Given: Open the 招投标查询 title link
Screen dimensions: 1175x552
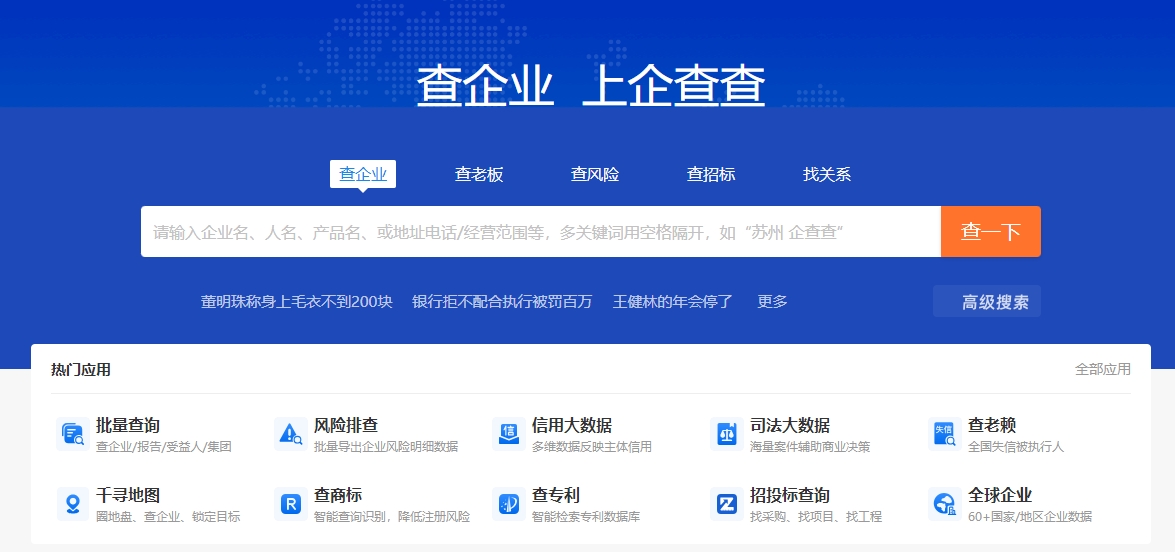Looking at the screenshot, I should tap(790, 496).
